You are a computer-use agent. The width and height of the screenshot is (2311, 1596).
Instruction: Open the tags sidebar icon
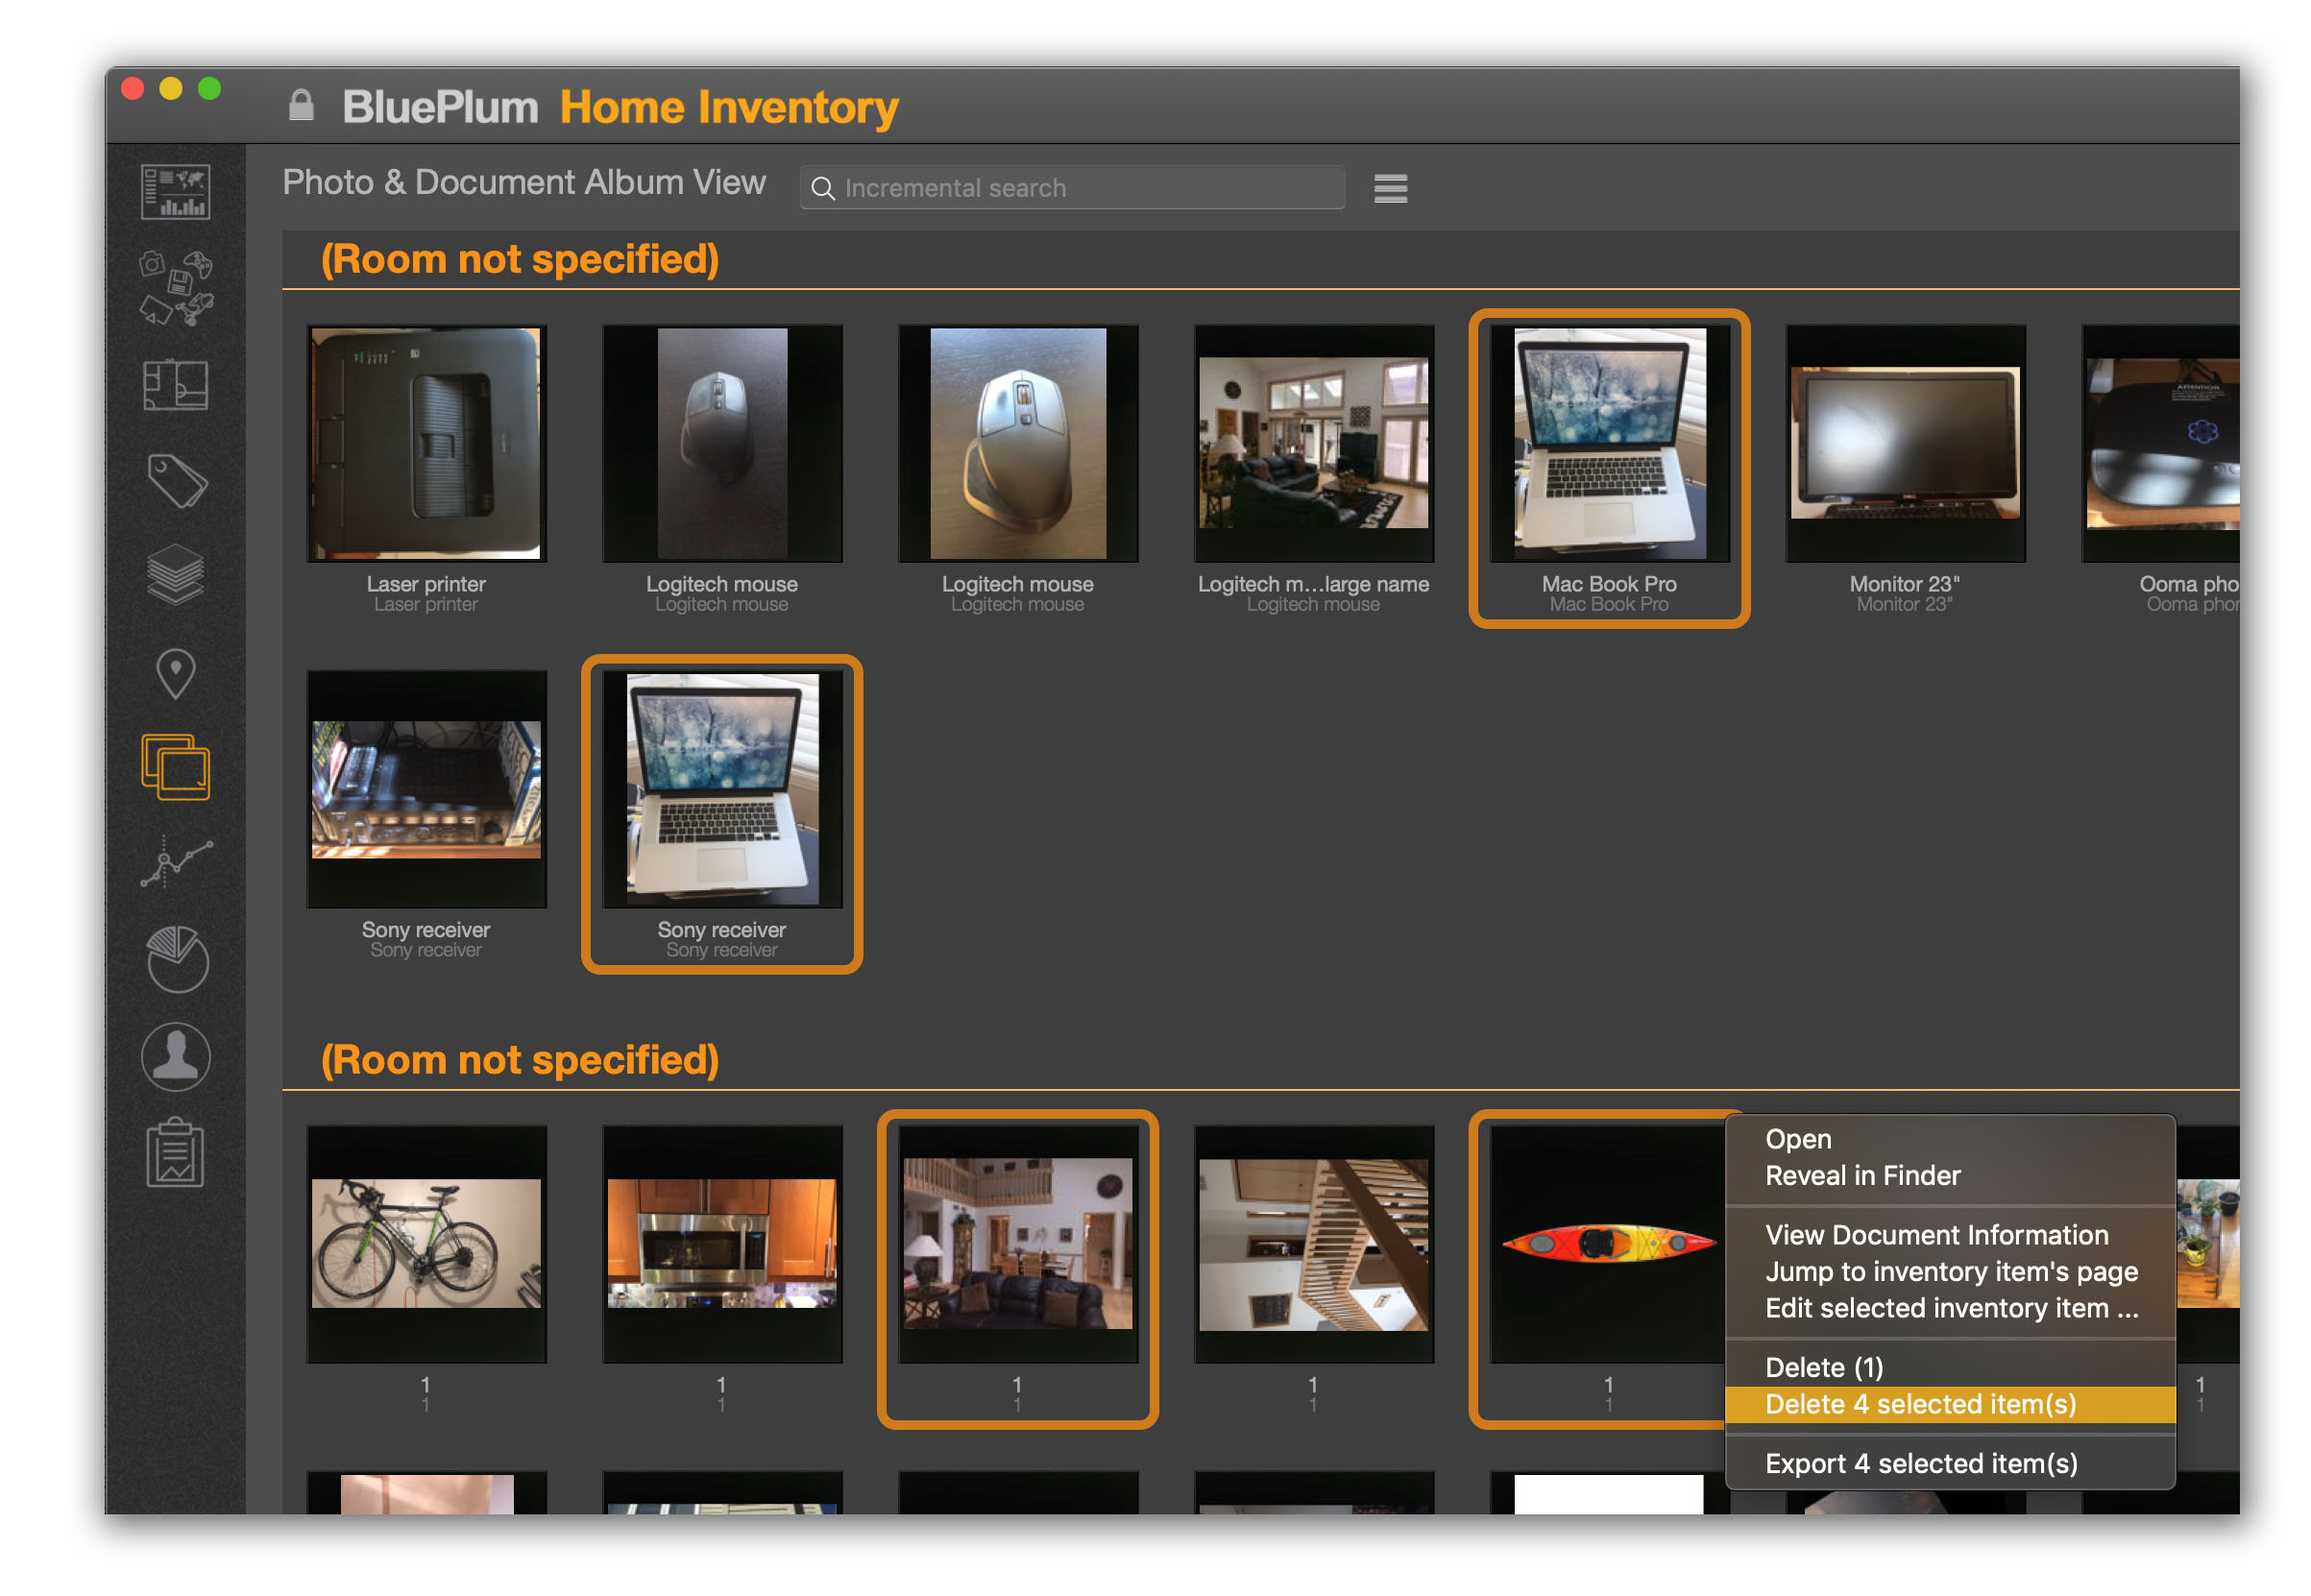pos(176,481)
